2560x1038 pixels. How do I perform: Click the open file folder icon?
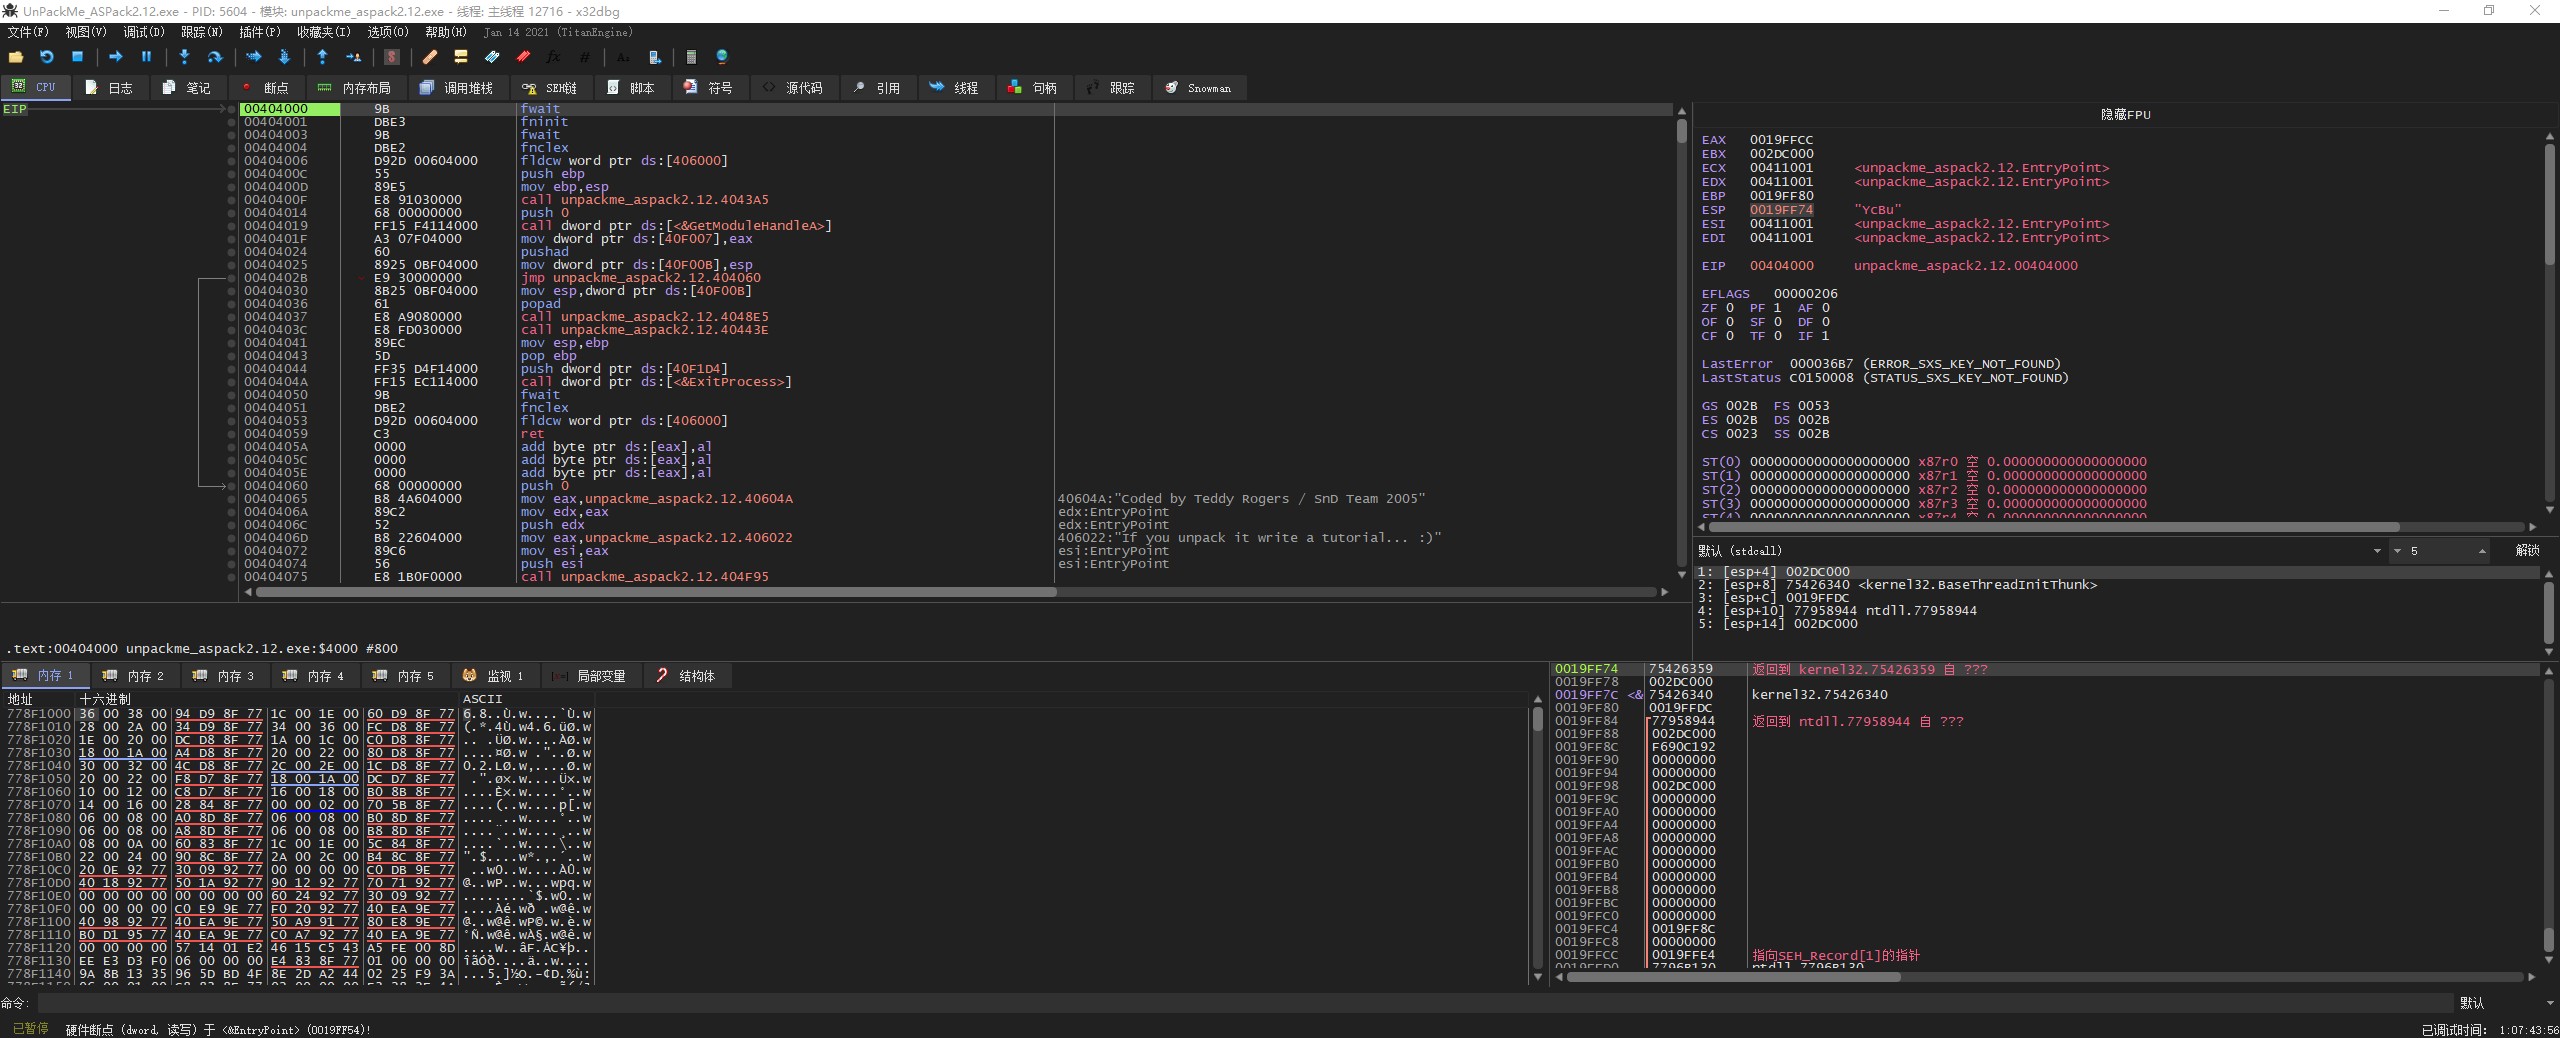16,57
